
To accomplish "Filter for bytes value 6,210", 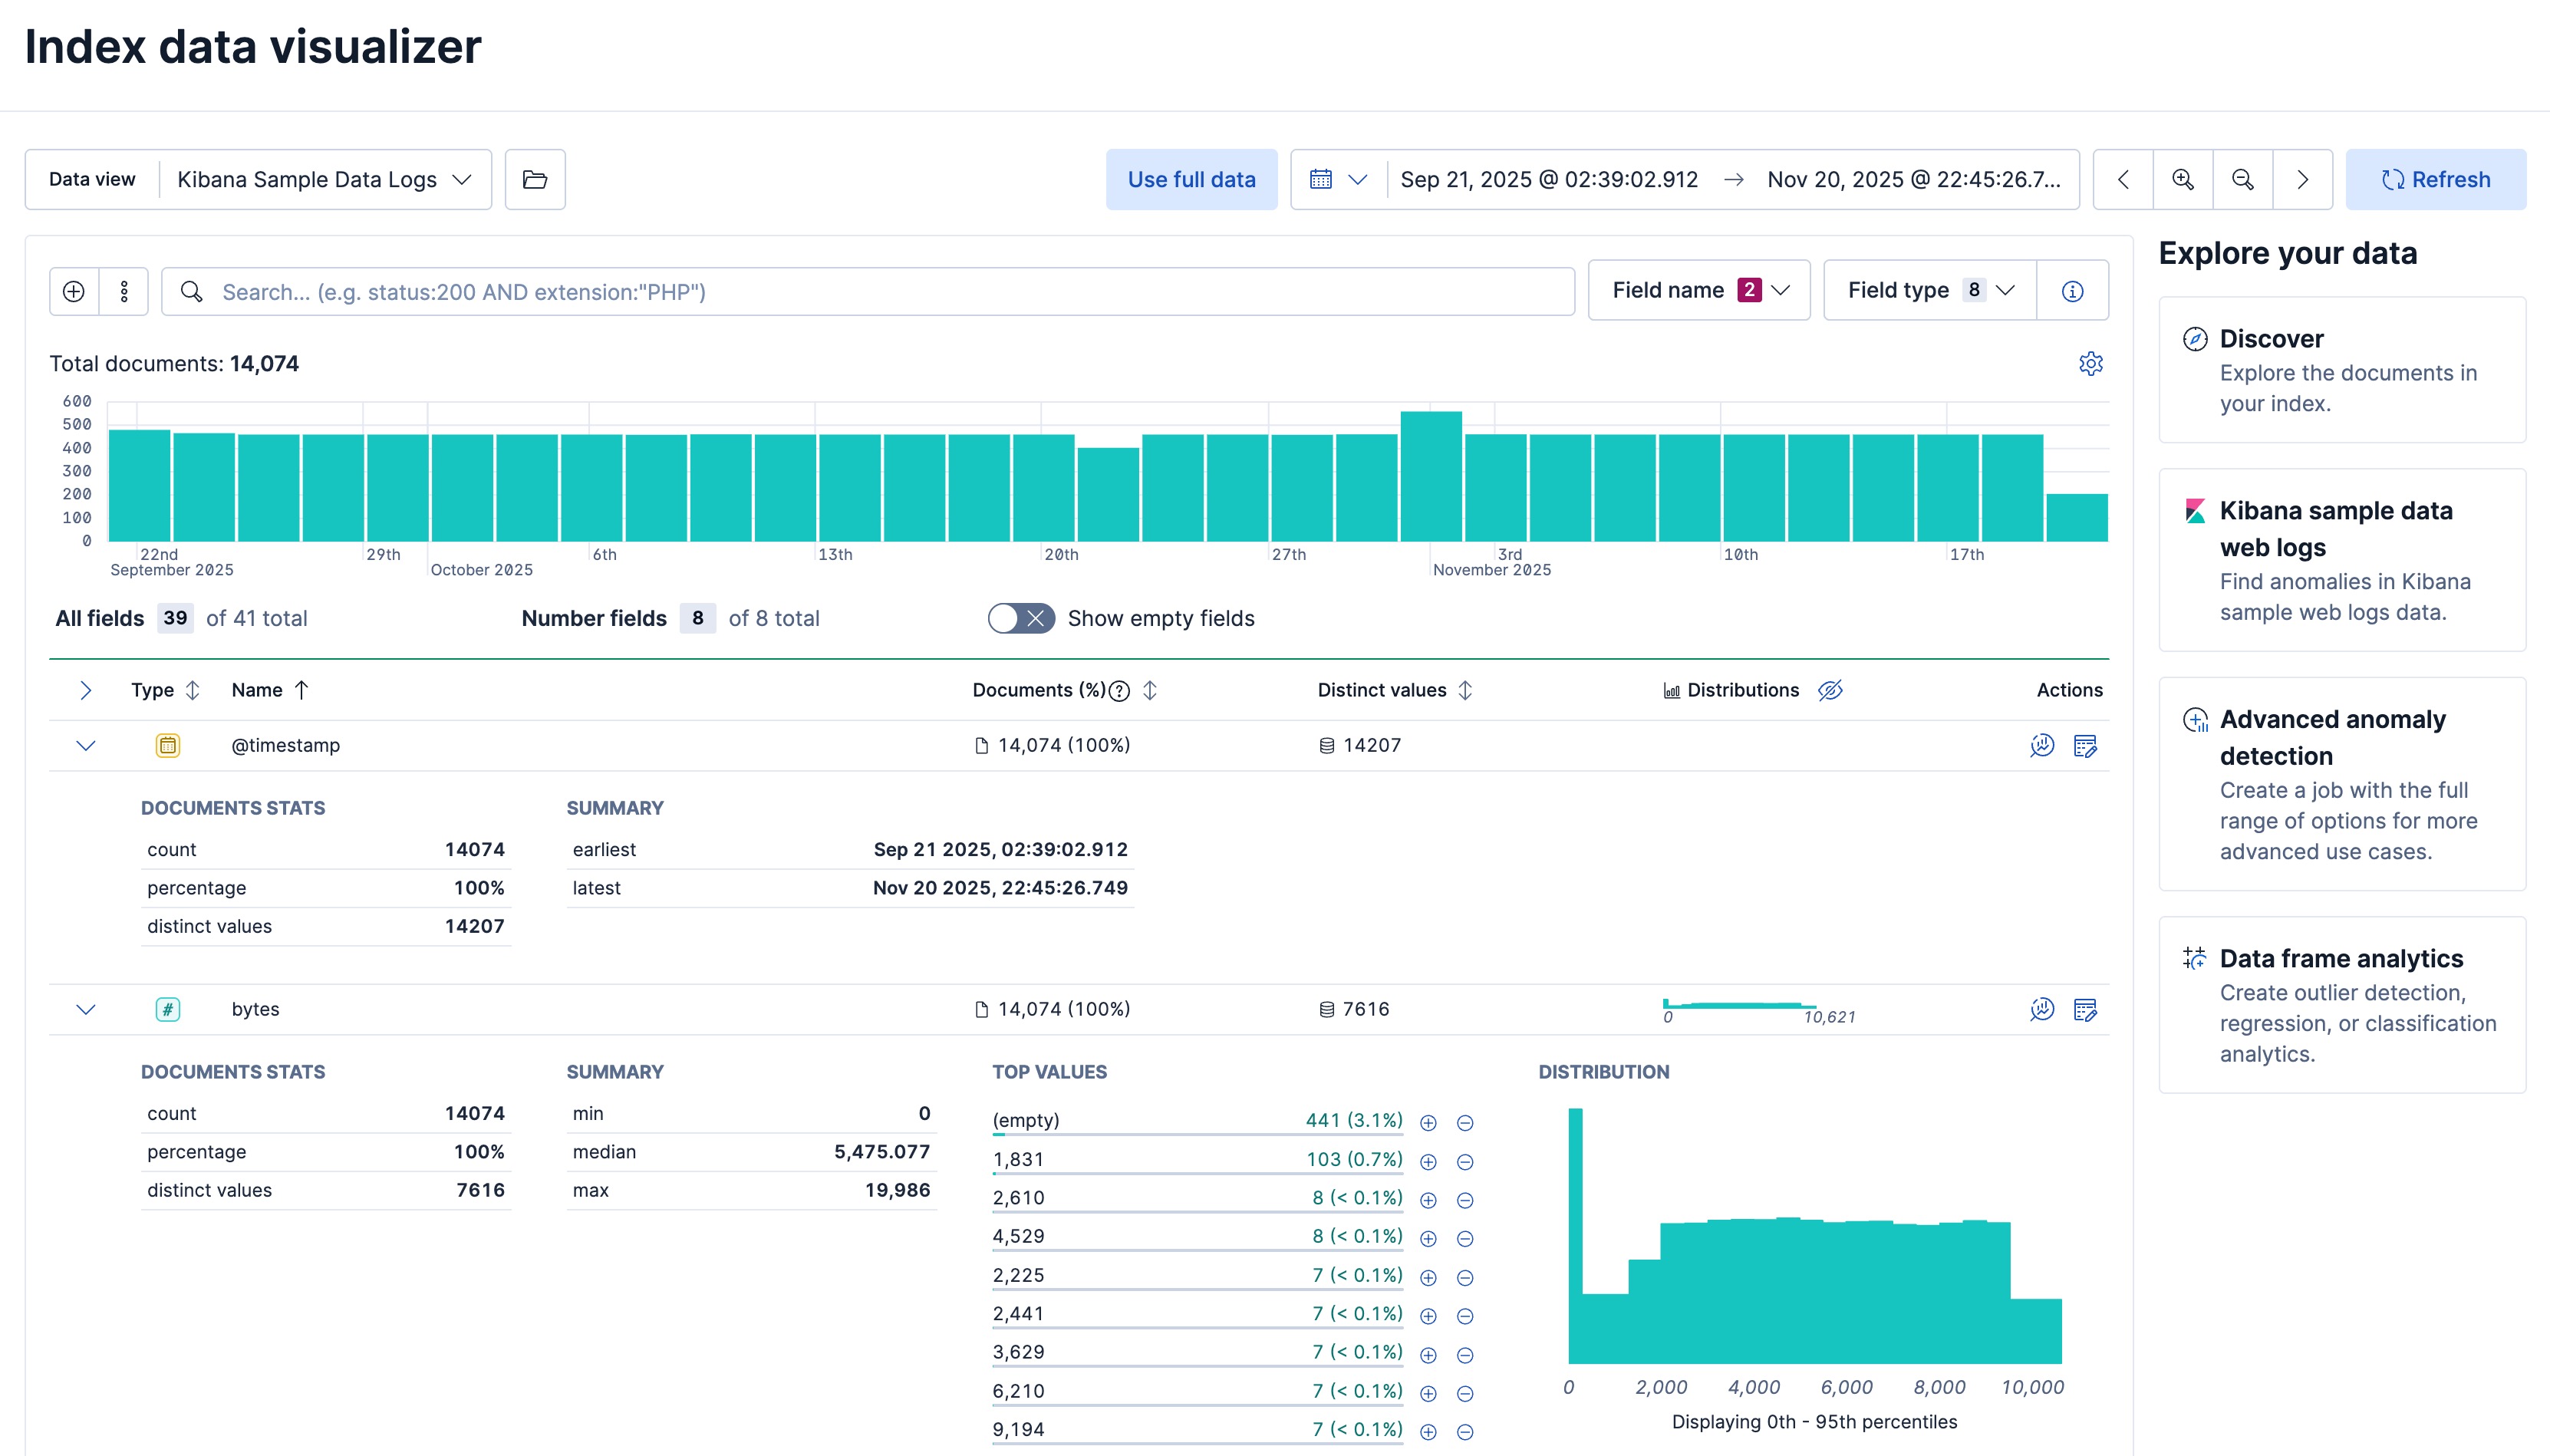I will [x=1428, y=1392].
